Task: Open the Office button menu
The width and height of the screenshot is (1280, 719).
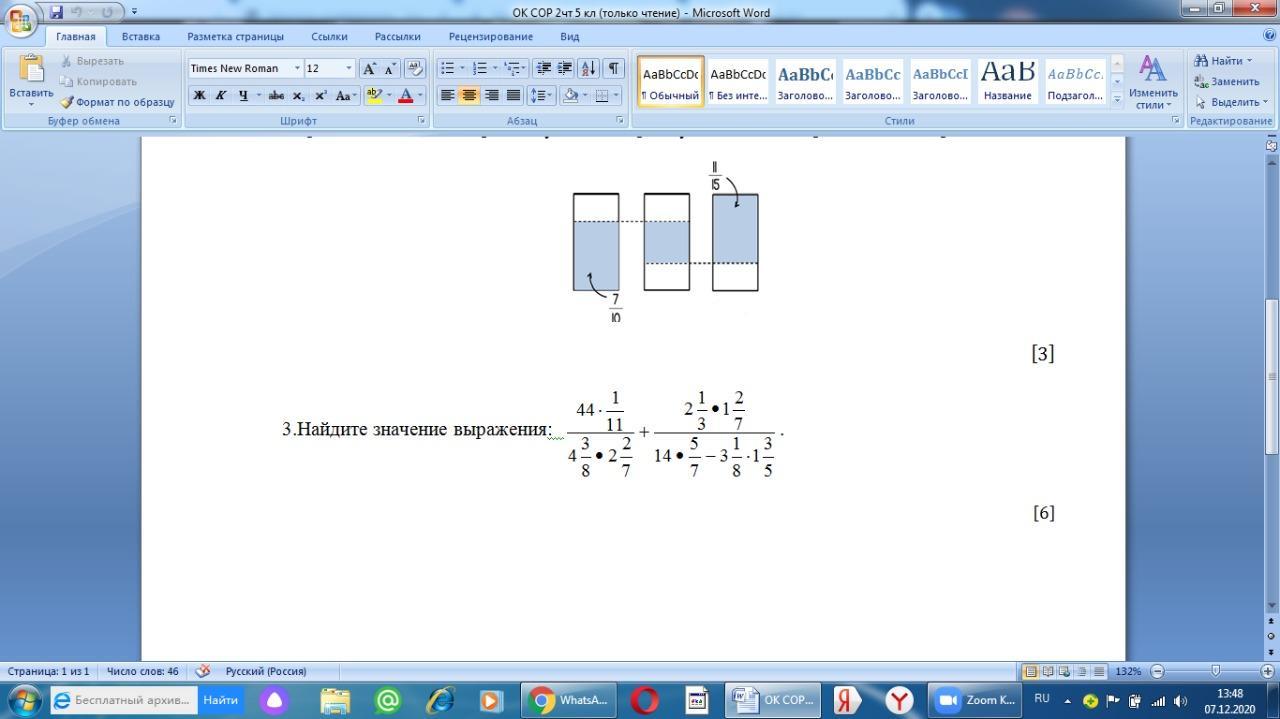Action: pyautogui.click(x=20, y=18)
